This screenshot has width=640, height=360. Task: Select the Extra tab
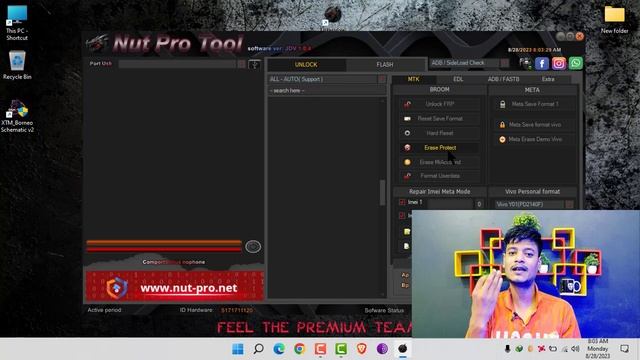pos(548,79)
